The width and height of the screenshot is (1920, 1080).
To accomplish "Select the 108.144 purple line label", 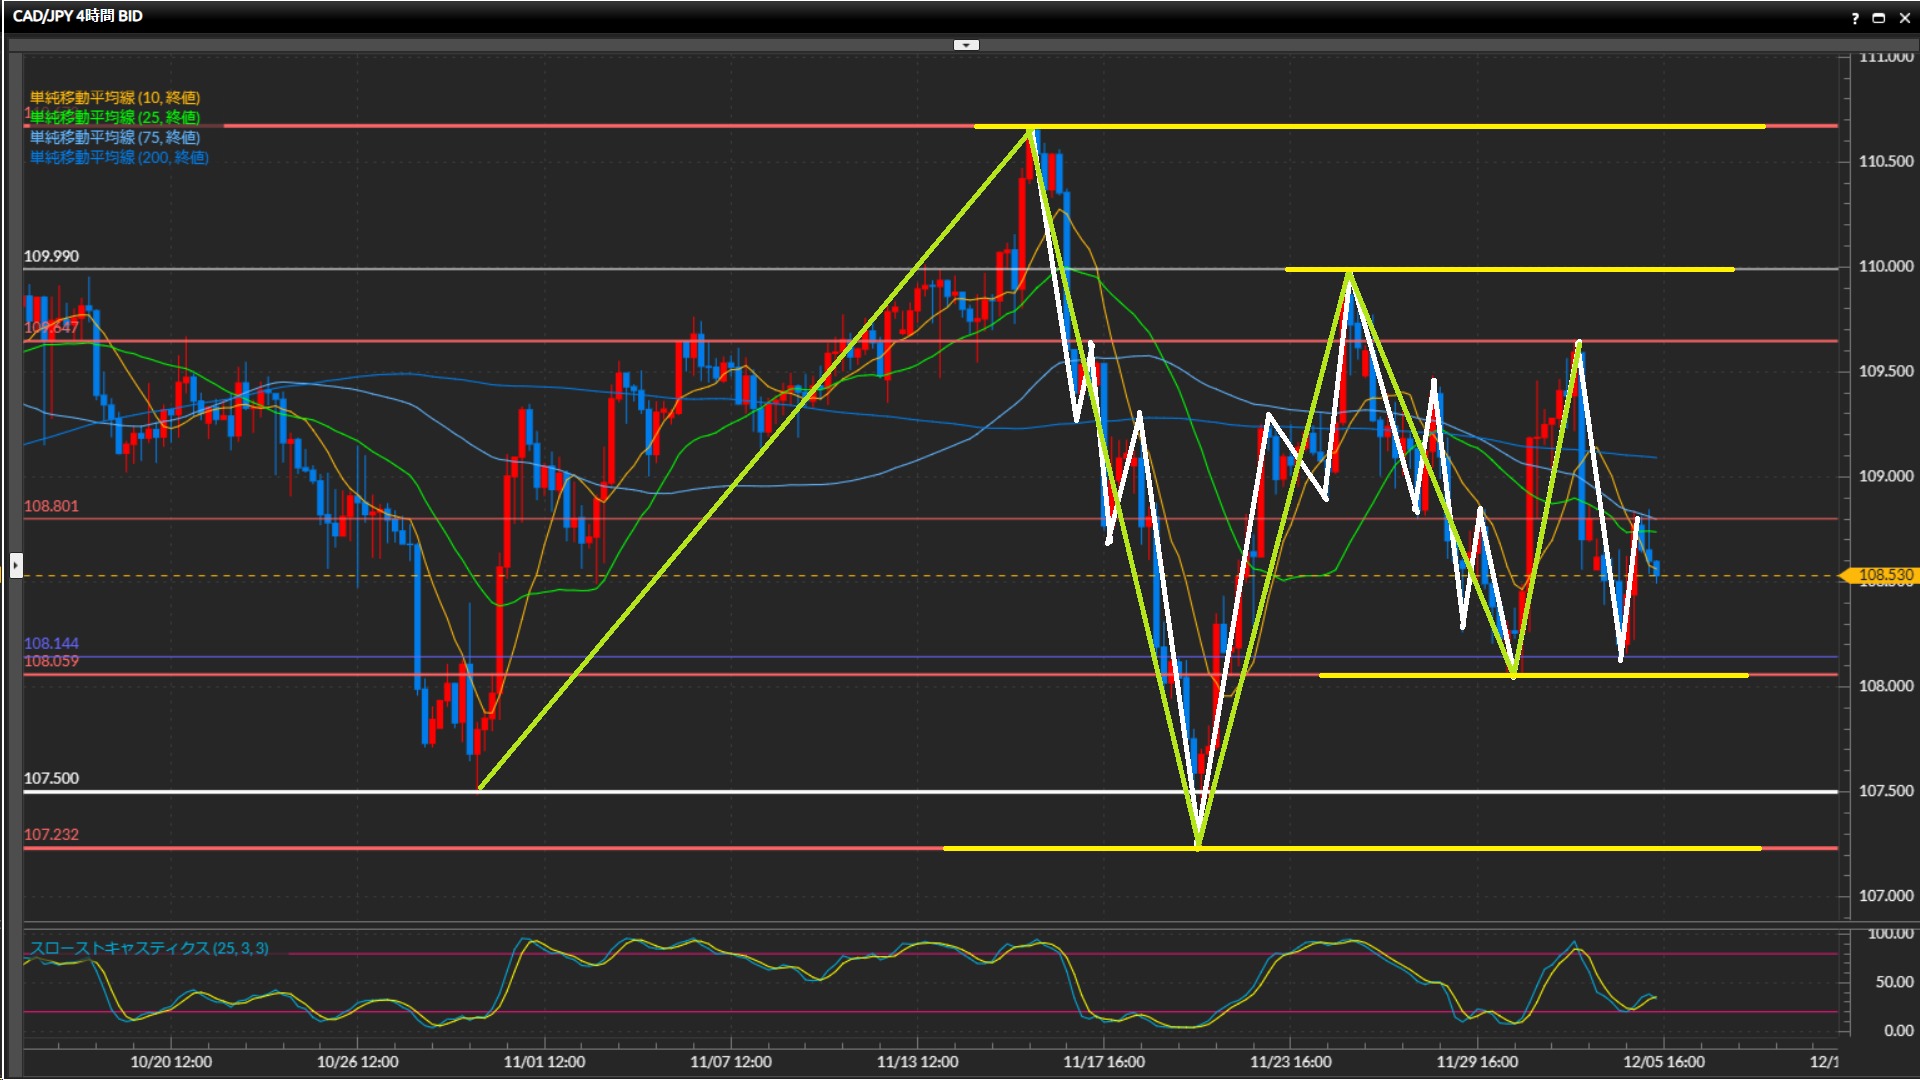I will (x=51, y=643).
